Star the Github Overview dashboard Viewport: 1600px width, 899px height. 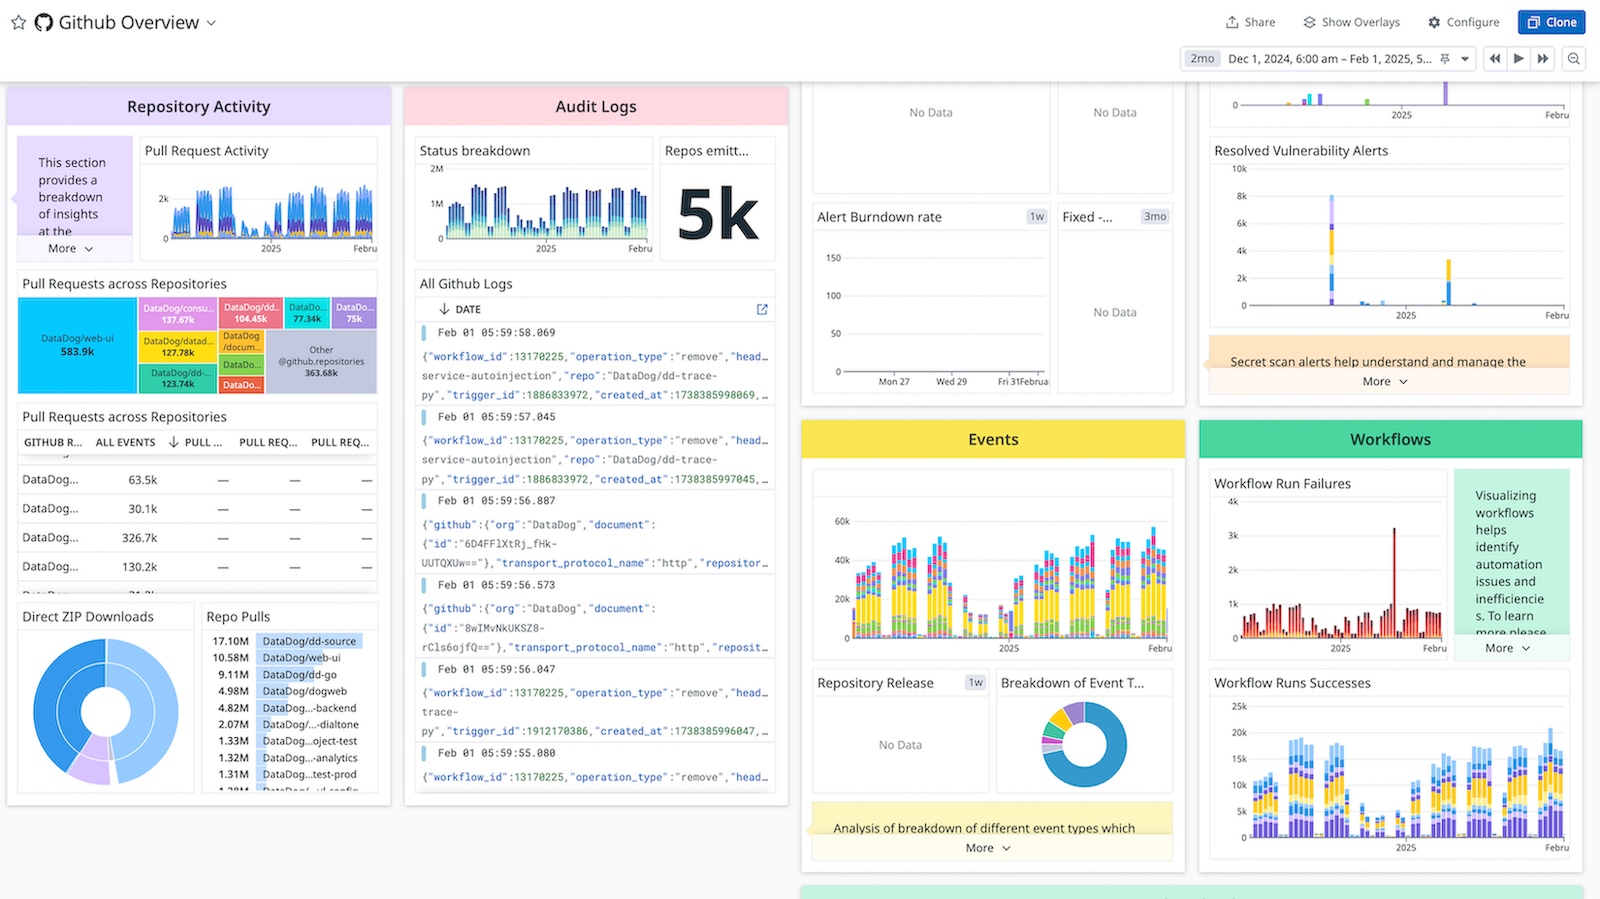18,22
